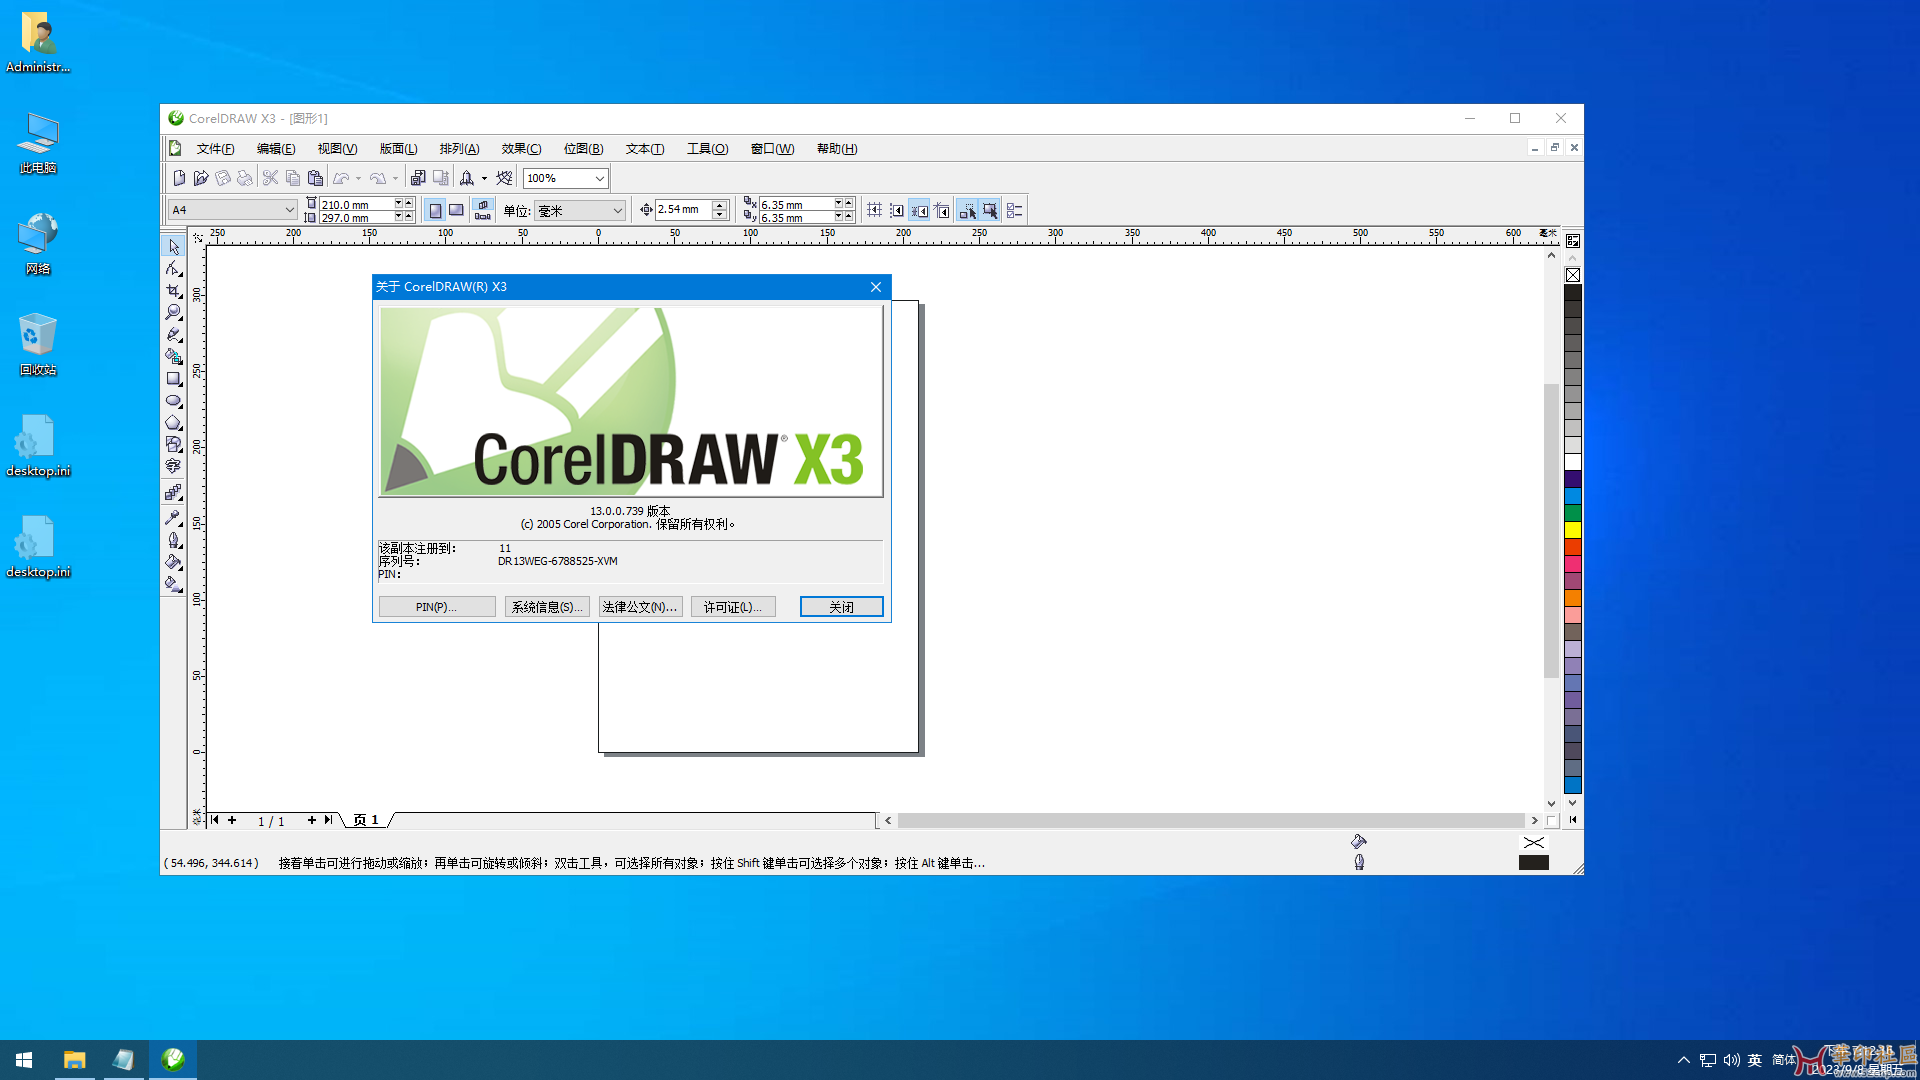Select the Eyedropper tool

(x=173, y=518)
